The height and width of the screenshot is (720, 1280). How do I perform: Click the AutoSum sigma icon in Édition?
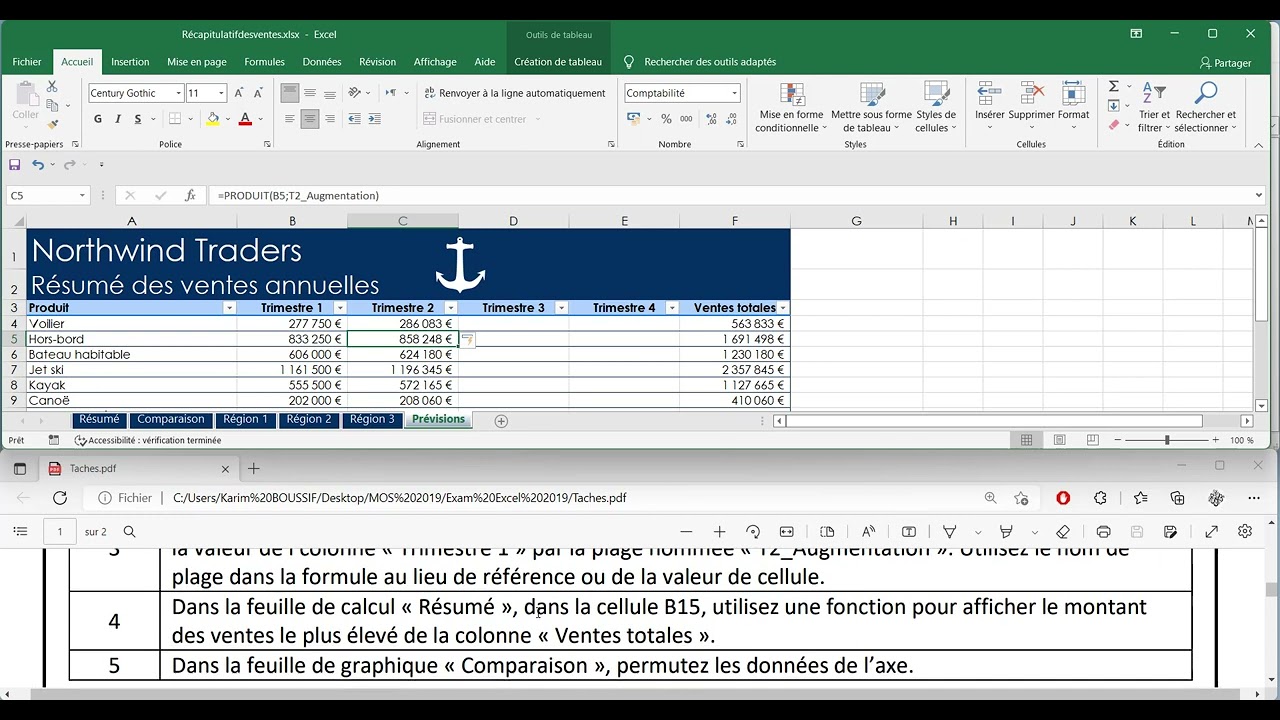[1114, 87]
